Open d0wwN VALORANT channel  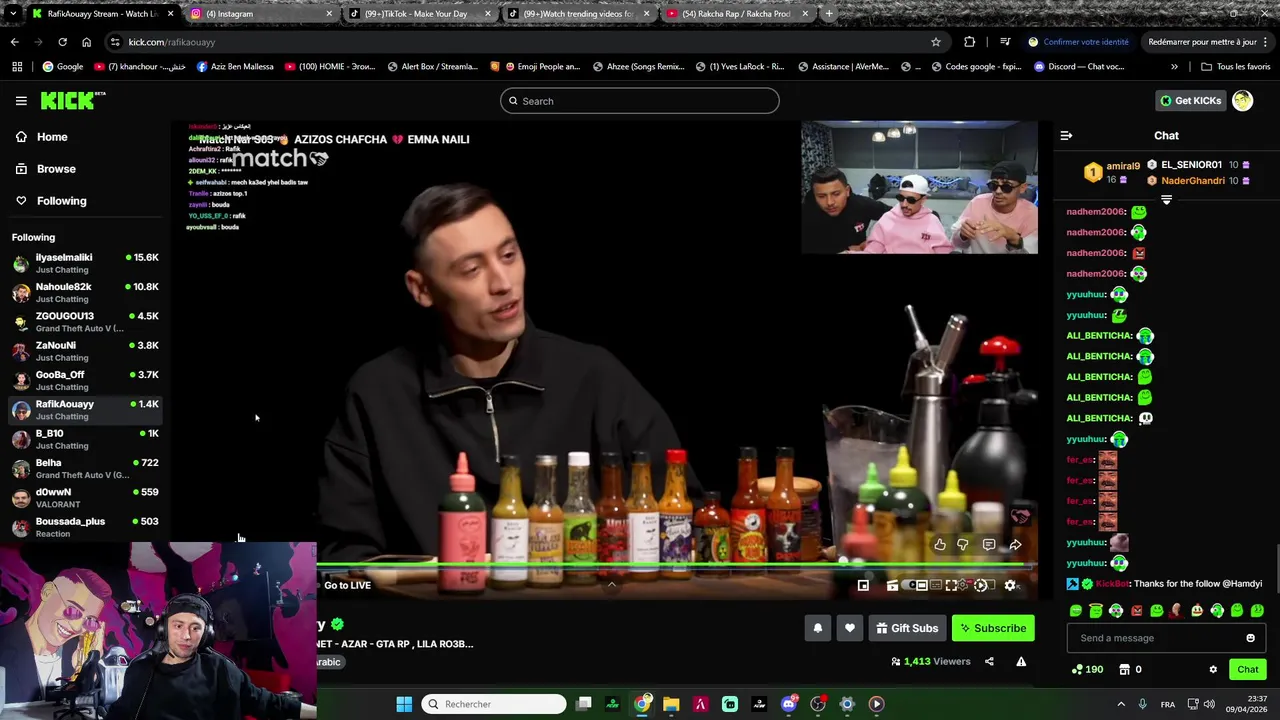click(x=85, y=498)
